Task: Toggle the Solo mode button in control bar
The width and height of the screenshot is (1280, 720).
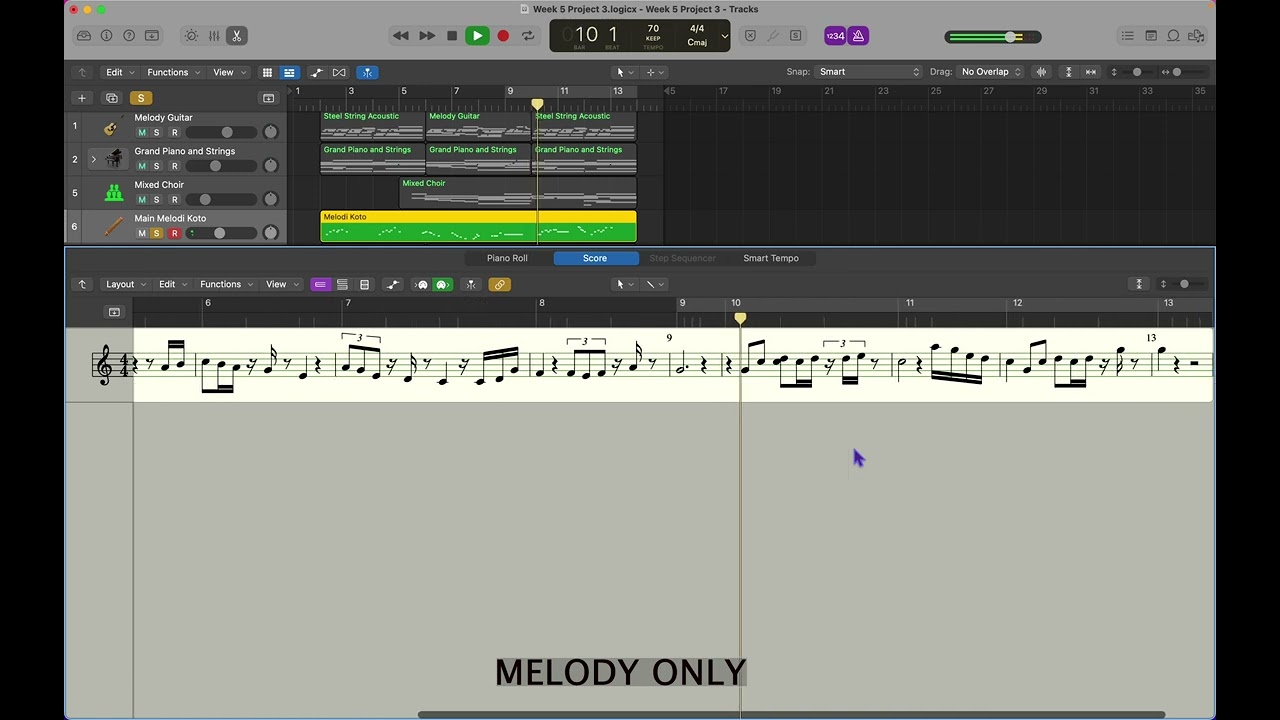Action: coord(796,36)
